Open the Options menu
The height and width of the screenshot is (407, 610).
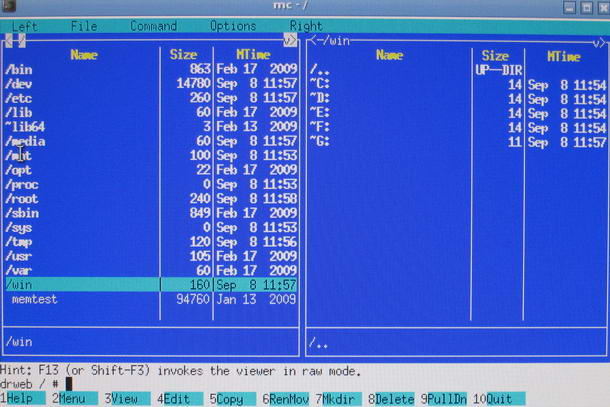(233, 26)
